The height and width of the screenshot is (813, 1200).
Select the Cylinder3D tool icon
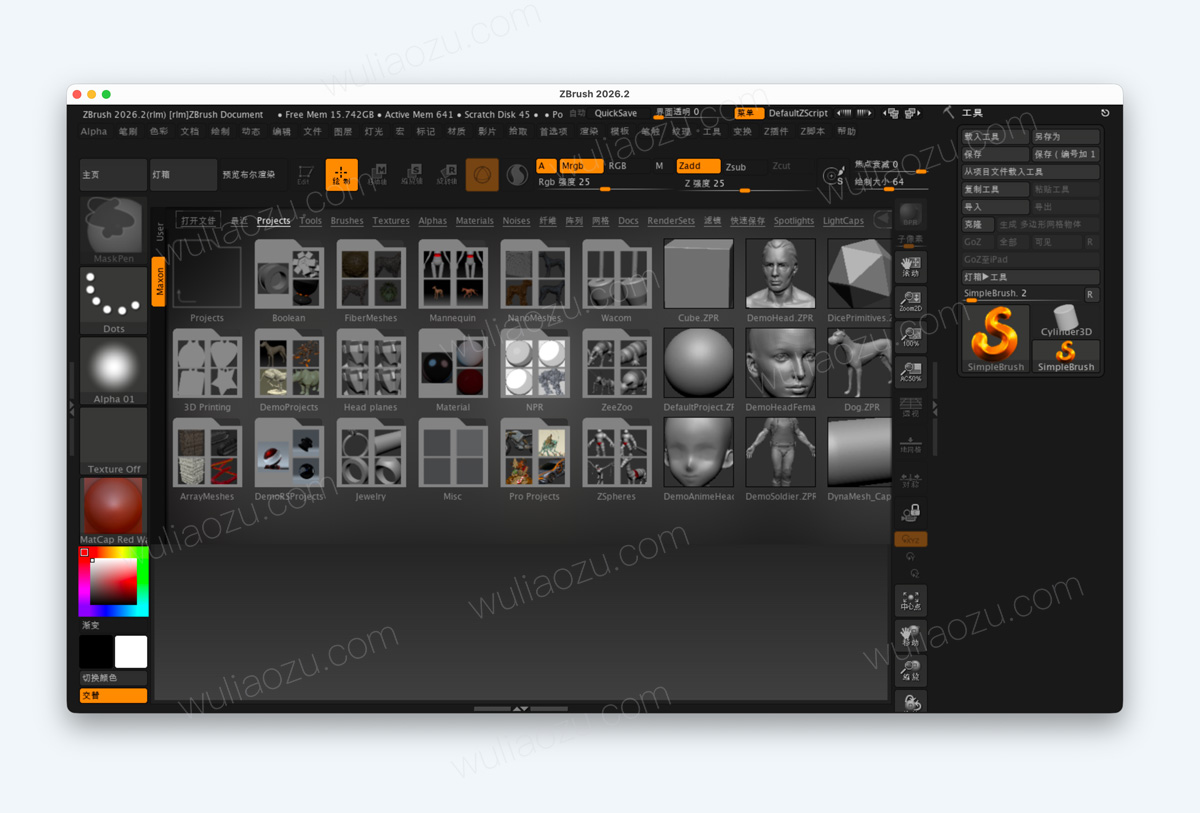[1066, 321]
